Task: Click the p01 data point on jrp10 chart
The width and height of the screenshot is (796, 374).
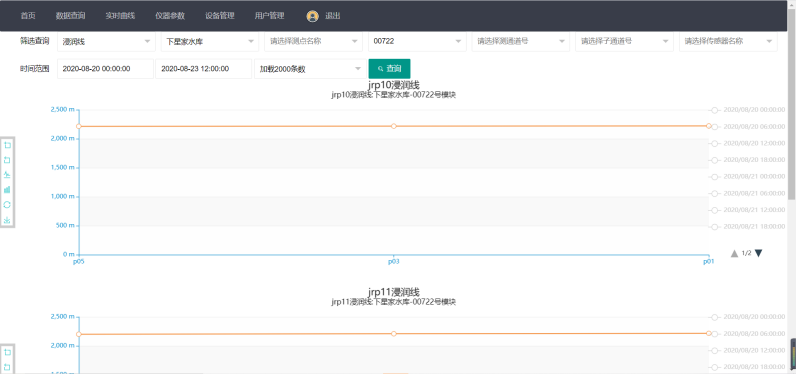Action: point(709,125)
